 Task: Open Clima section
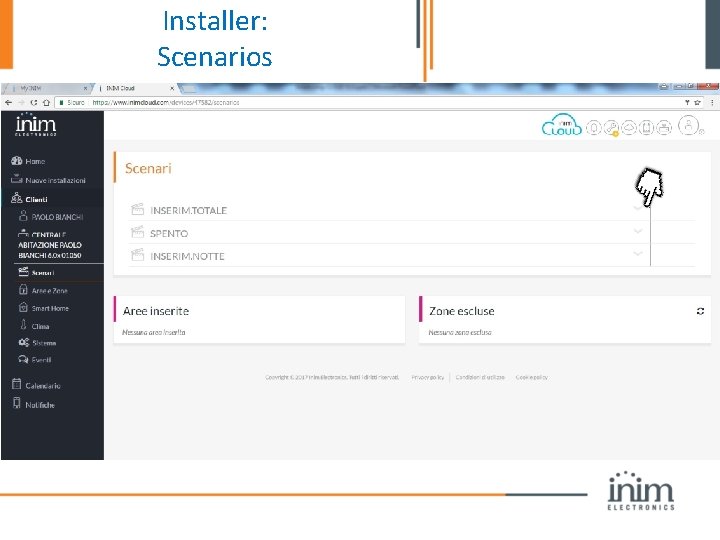tap(40, 326)
